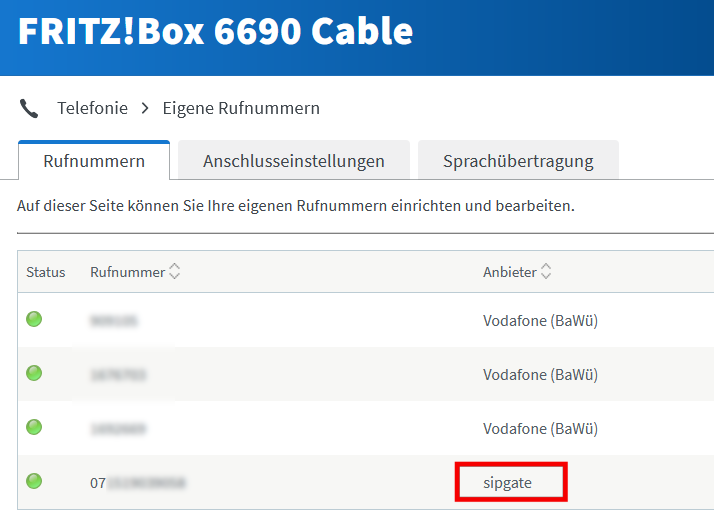Click the telephone icon in breadcrumb
The height and width of the screenshot is (520, 714).
[29, 108]
